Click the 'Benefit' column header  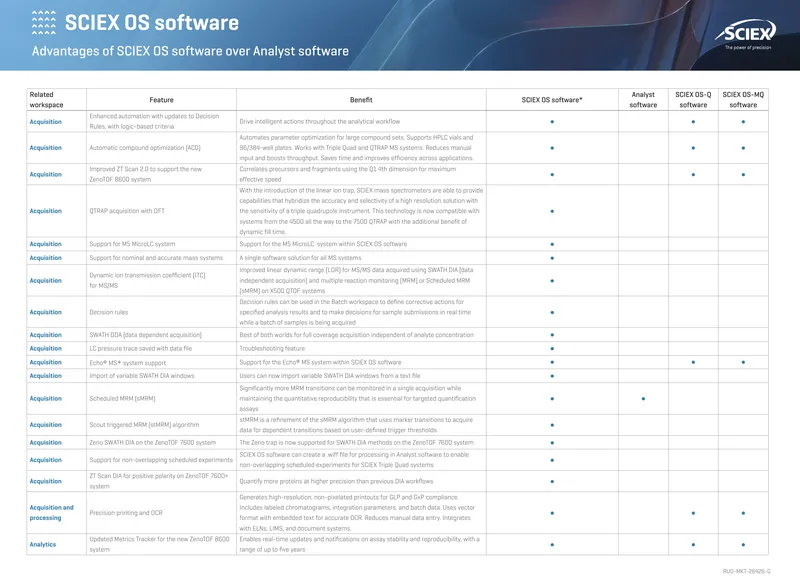pos(361,100)
